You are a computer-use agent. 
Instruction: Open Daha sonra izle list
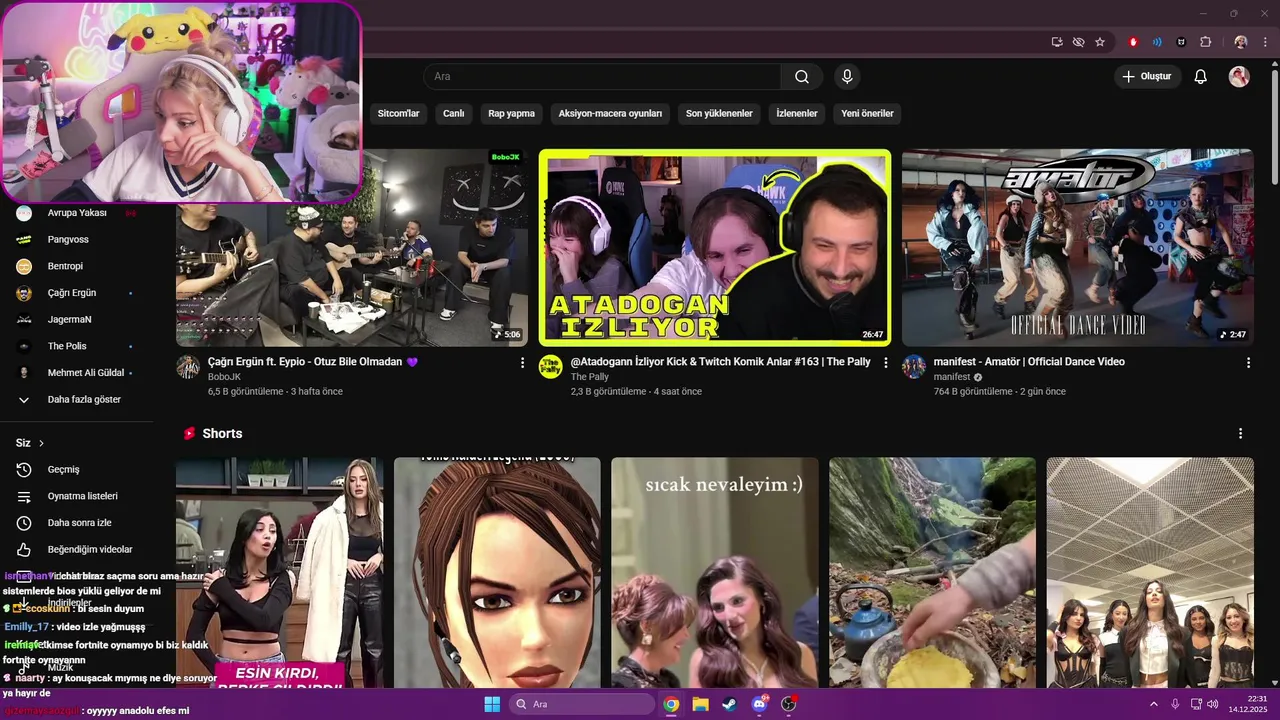click(x=79, y=523)
